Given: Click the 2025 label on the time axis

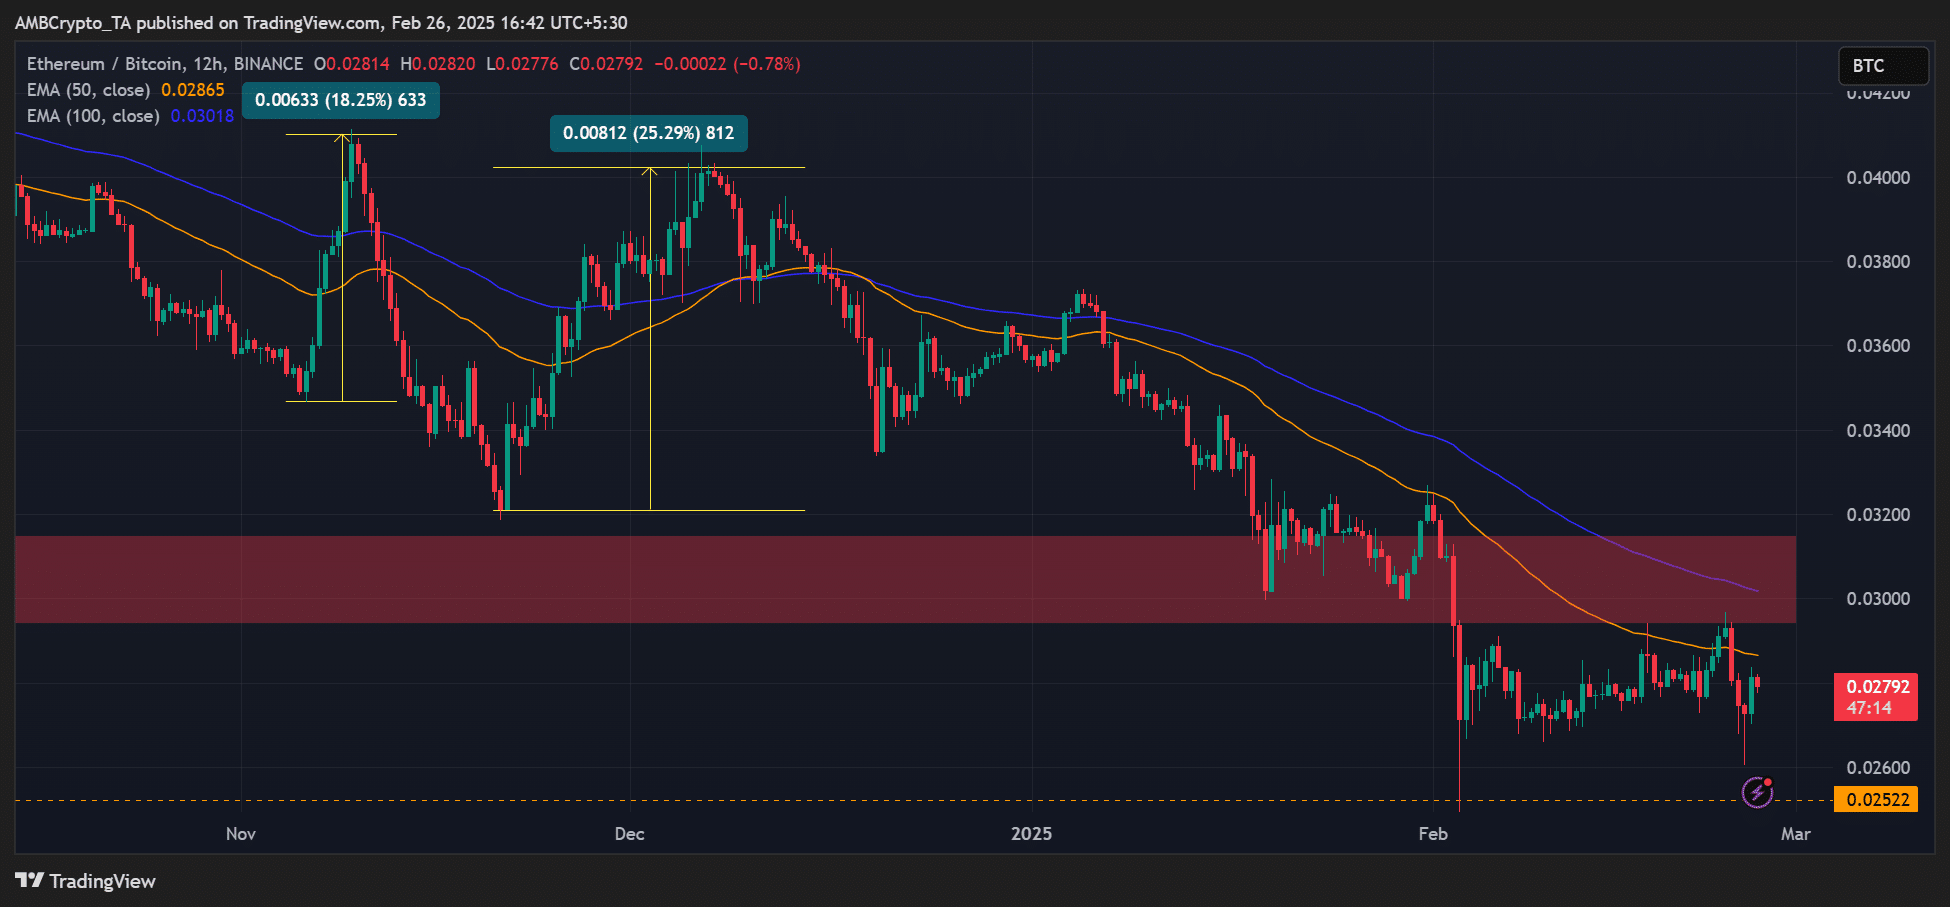Looking at the screenshot, I should click(x=1032, y=832).
